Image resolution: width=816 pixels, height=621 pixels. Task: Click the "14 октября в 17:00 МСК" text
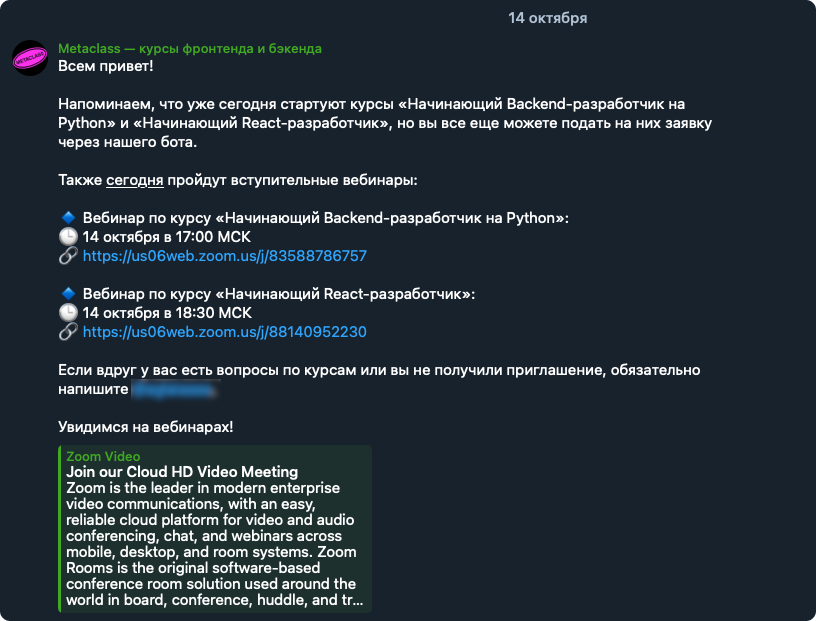[167, 237]
